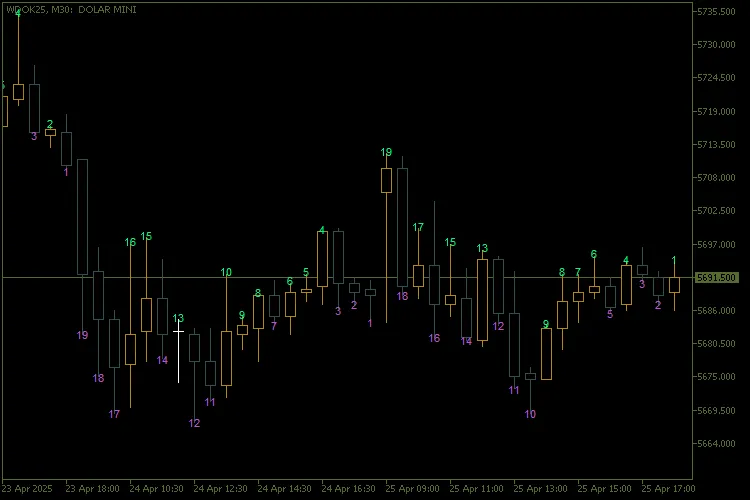The height and width of the screenshot is (500, 750).
Task: Click the green 17 count label
Action: (x=418, y=228)
